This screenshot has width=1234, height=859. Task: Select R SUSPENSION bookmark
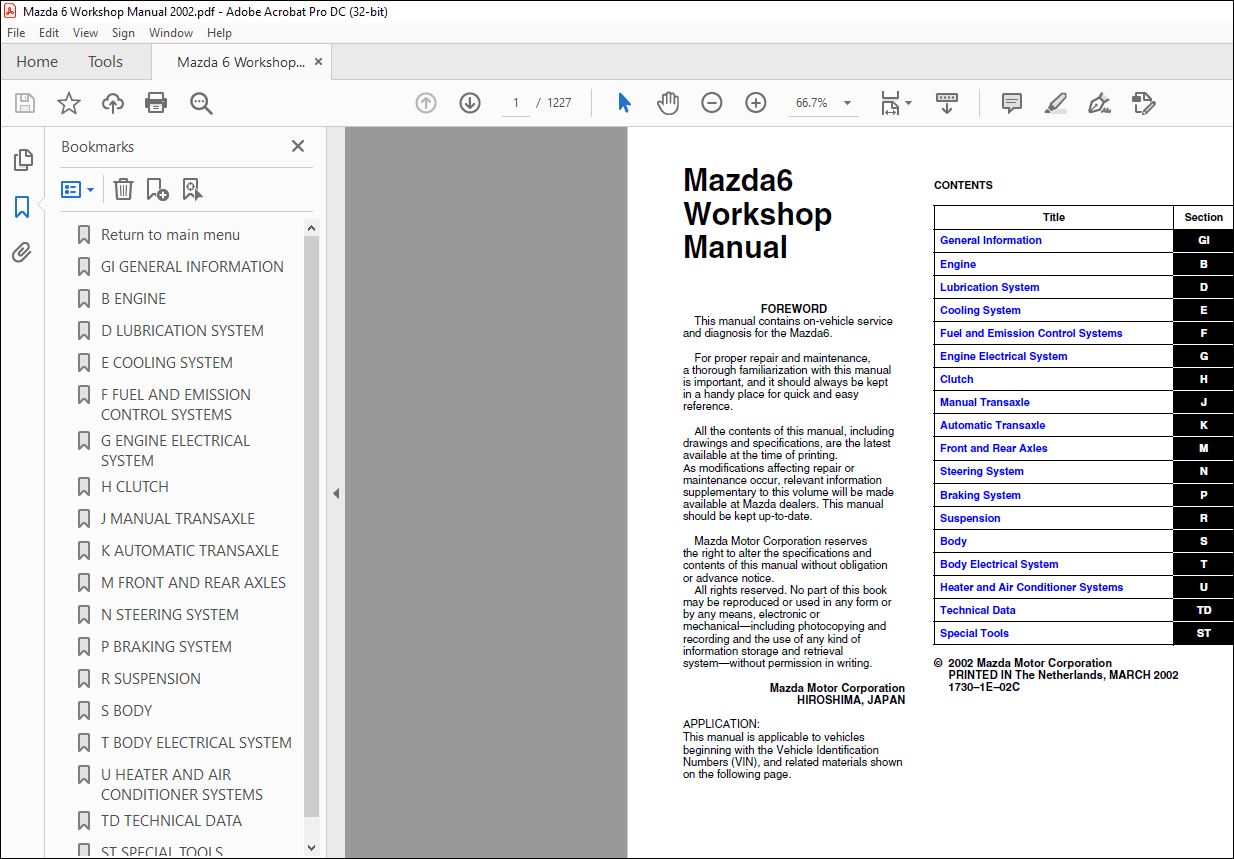(x=150, y=679)
